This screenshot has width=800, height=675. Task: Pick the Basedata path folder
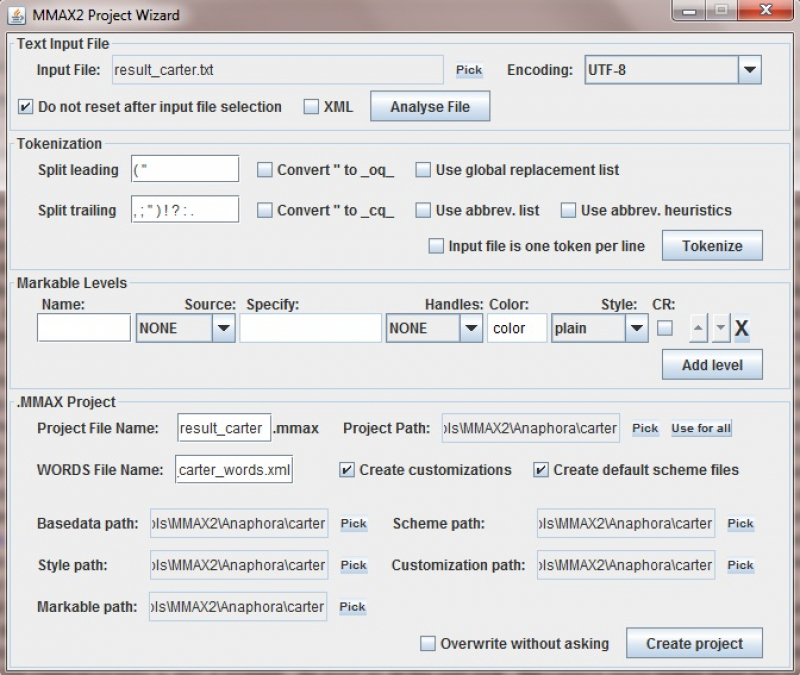(353, 523)
